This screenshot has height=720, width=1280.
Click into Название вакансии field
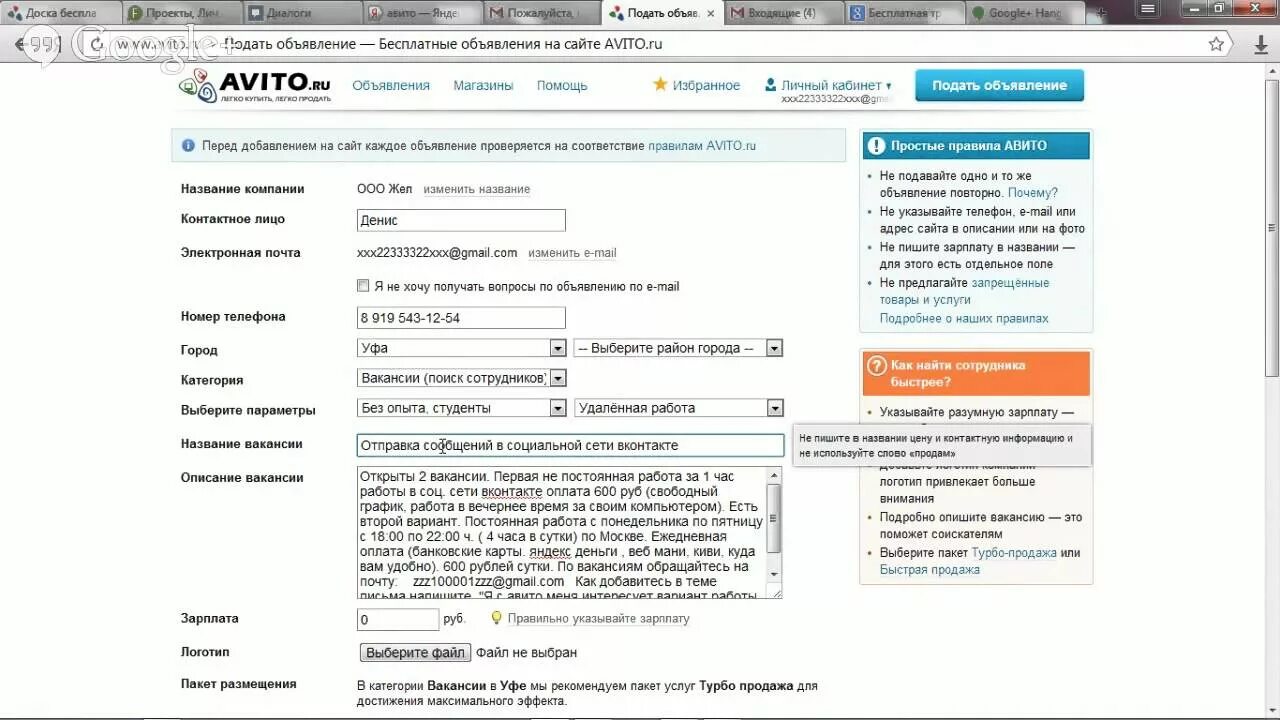(x=570, y=445)
